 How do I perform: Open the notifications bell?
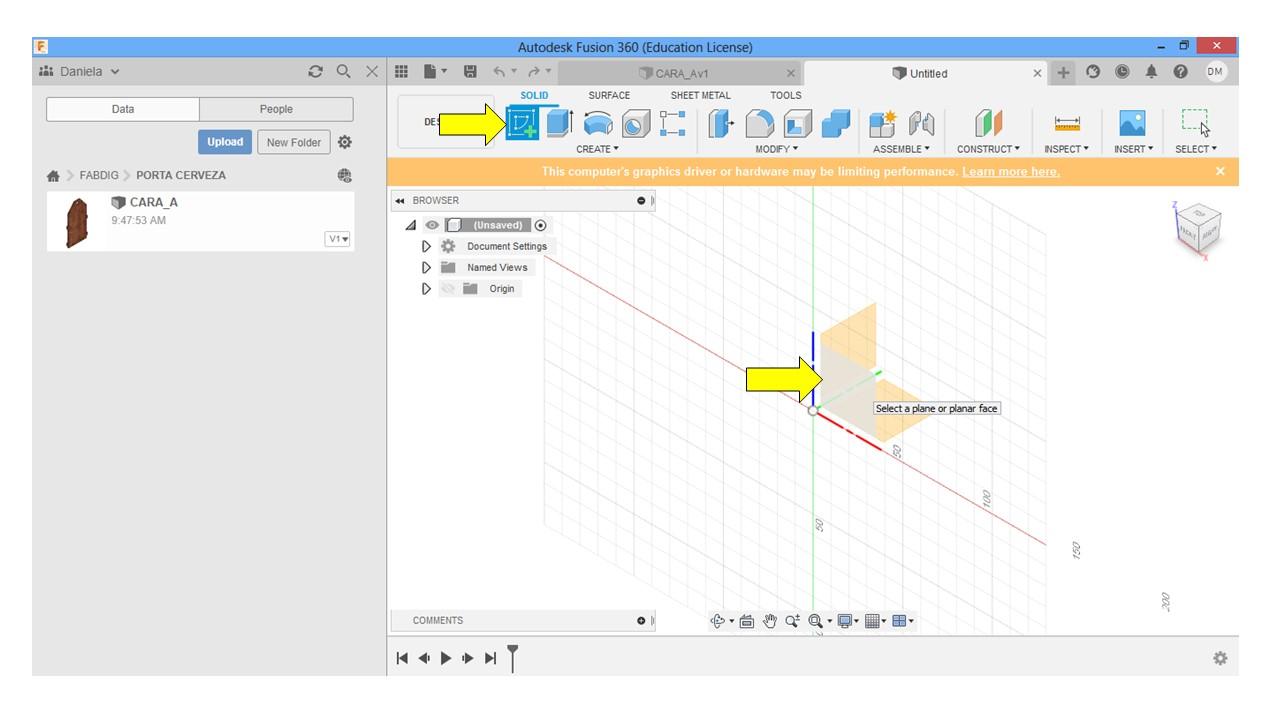coord(1151,72)
